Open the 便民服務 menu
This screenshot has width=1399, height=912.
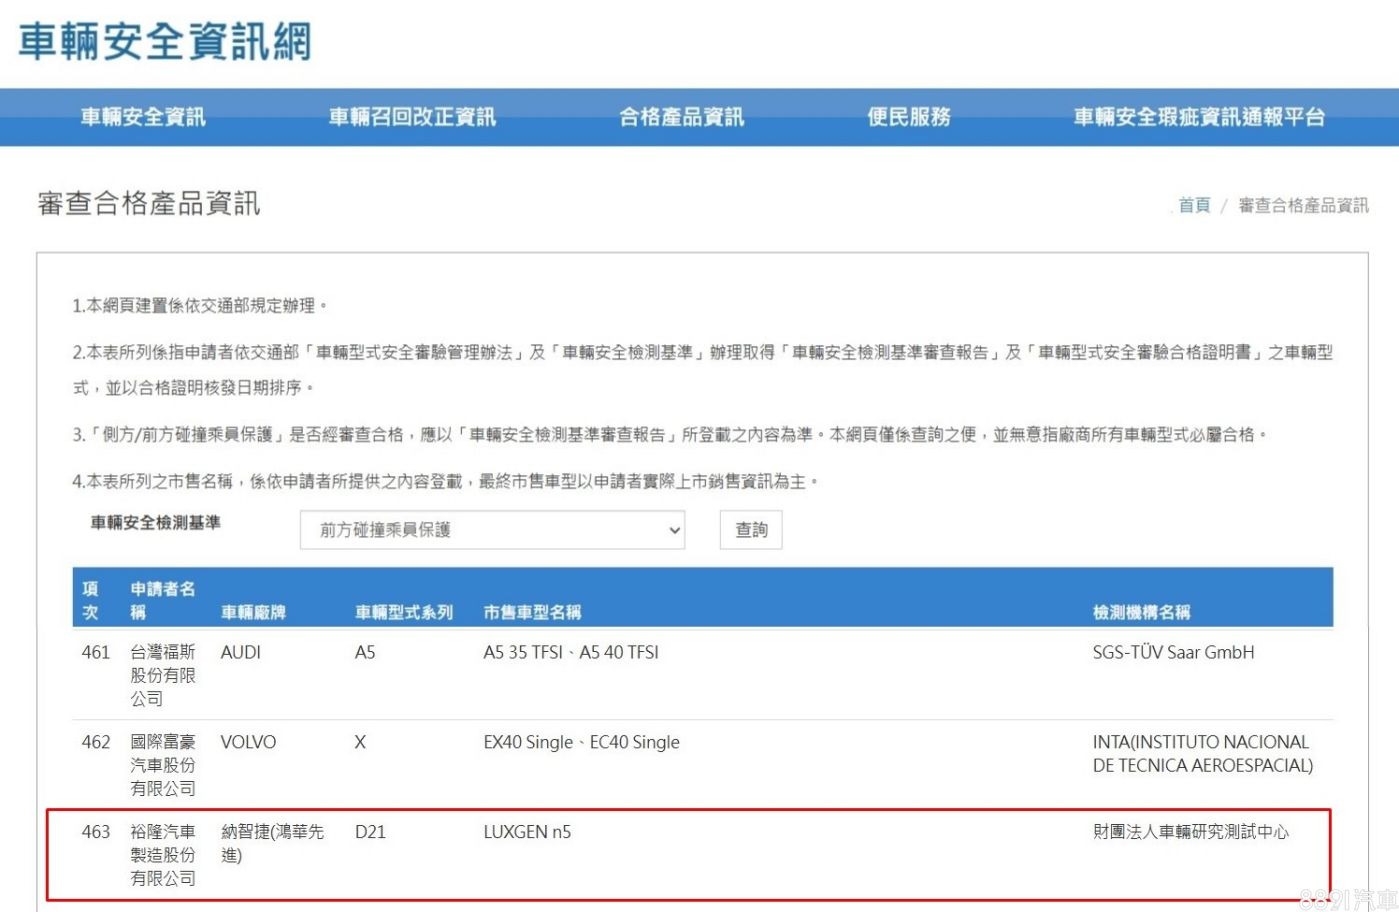909,117
